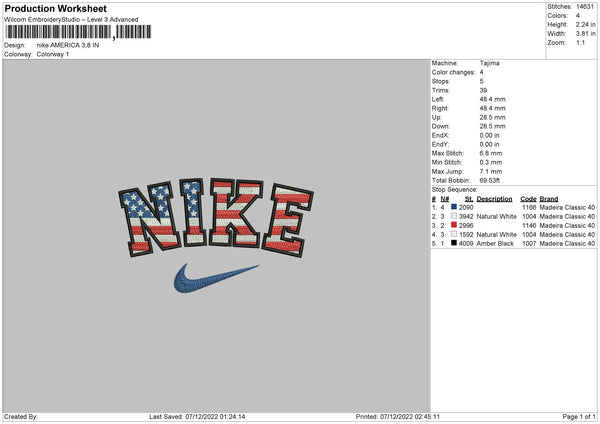The width and height of the screenshot is (600, 424).
Task: Click the St. column header
Action: 469,199
